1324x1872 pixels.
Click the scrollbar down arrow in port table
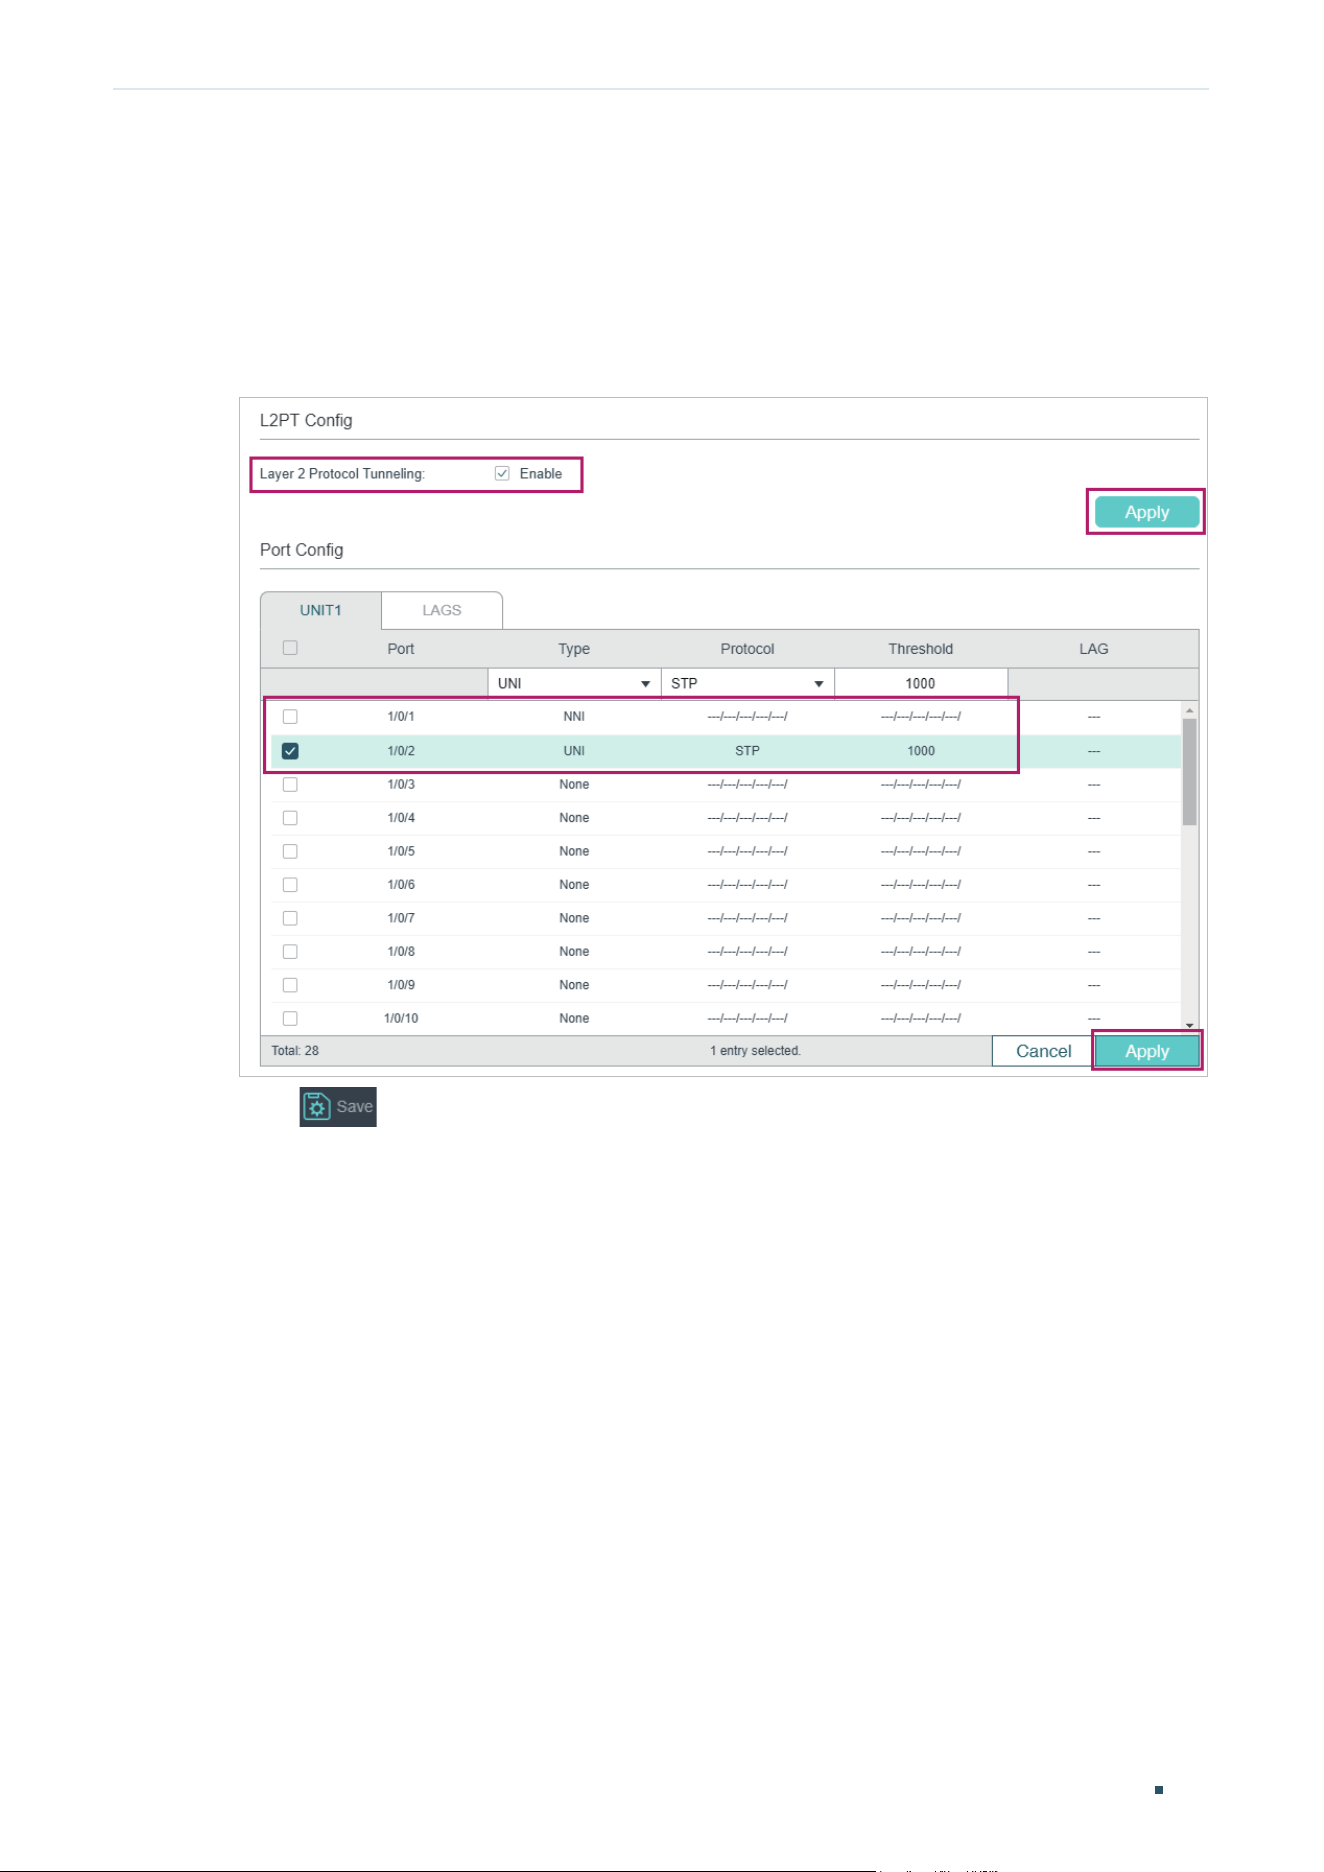pos(1189,1025)
